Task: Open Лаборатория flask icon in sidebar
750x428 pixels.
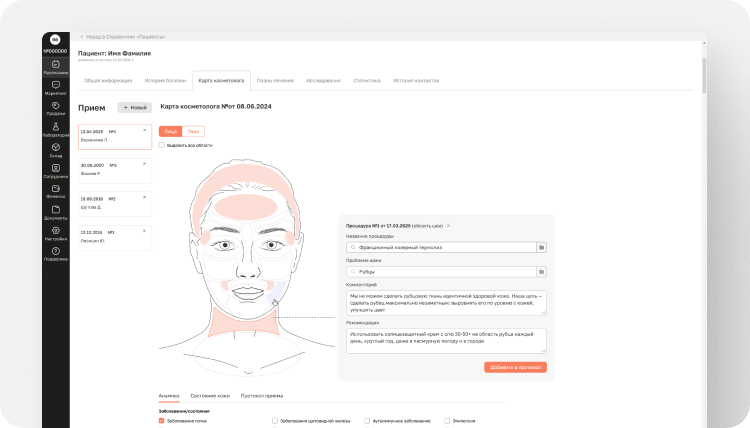Action: point(55,130)
